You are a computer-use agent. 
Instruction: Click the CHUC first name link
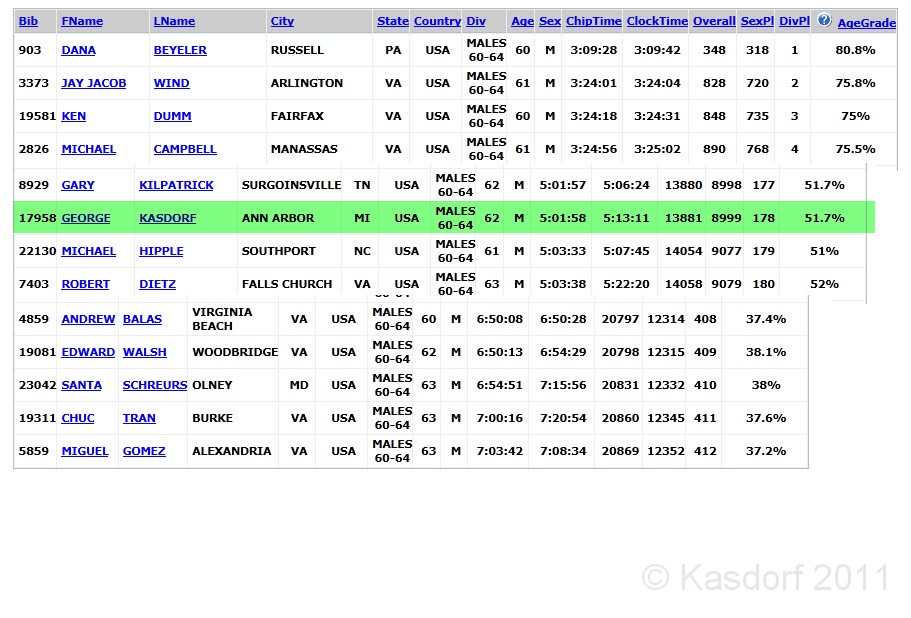[x=78, y=418]
